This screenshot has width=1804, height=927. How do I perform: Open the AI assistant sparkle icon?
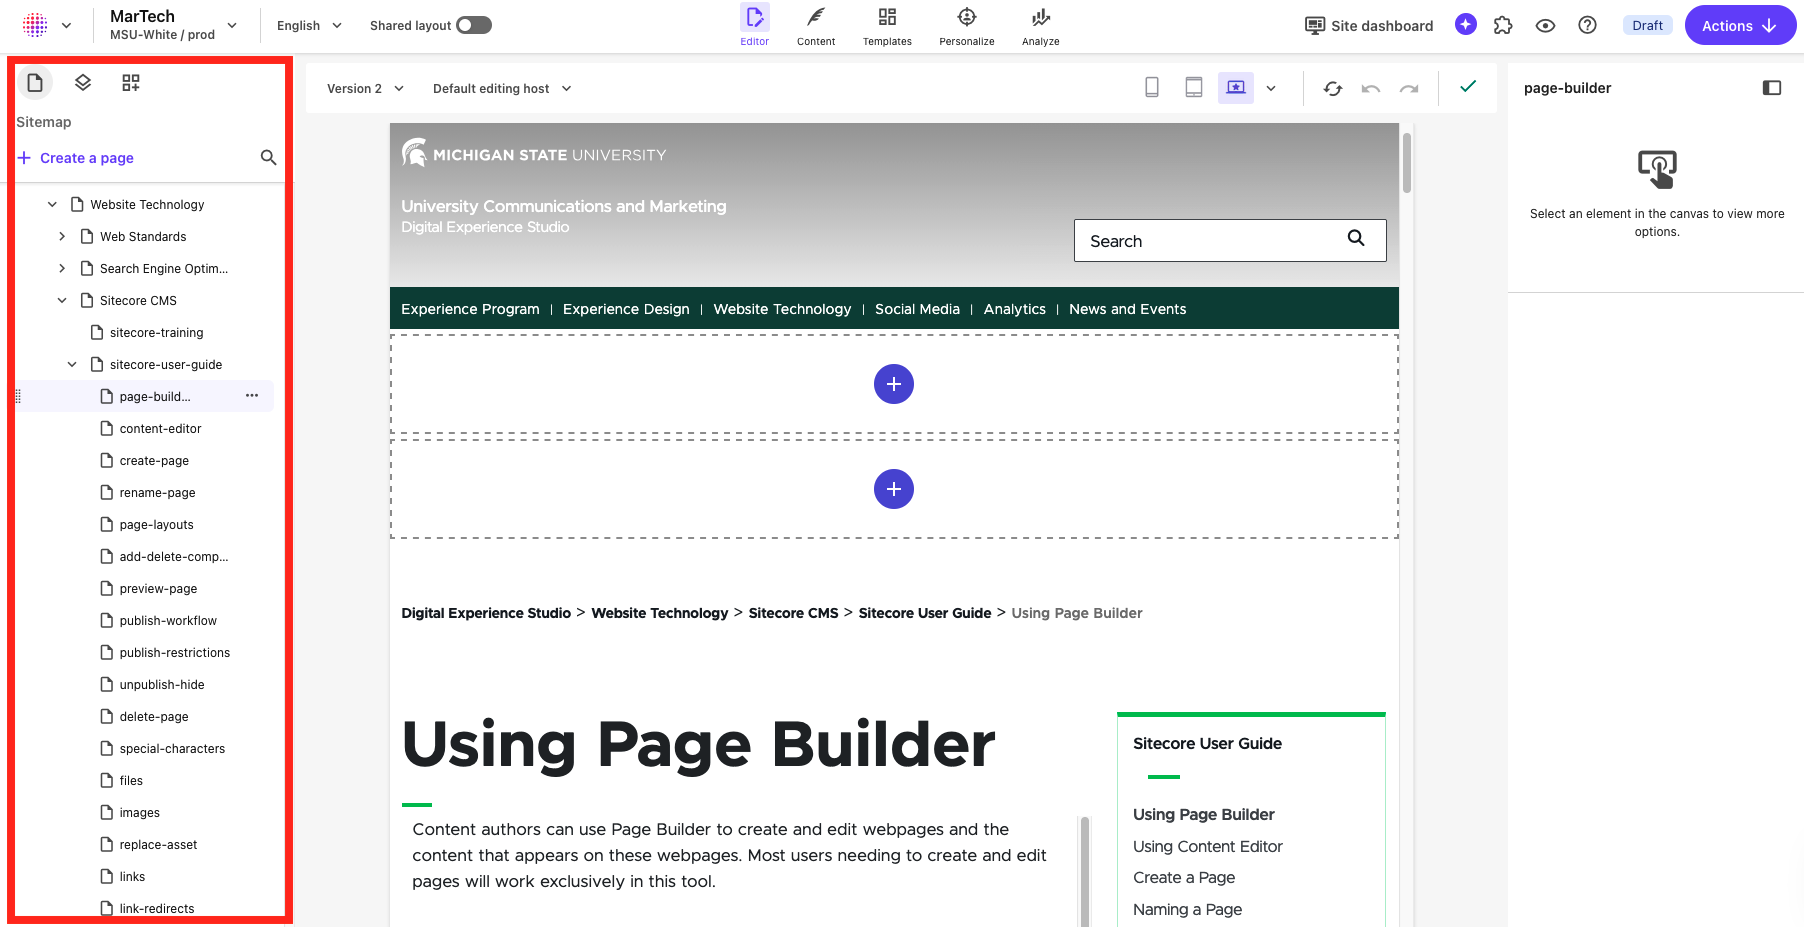(x=1466, y=25)
